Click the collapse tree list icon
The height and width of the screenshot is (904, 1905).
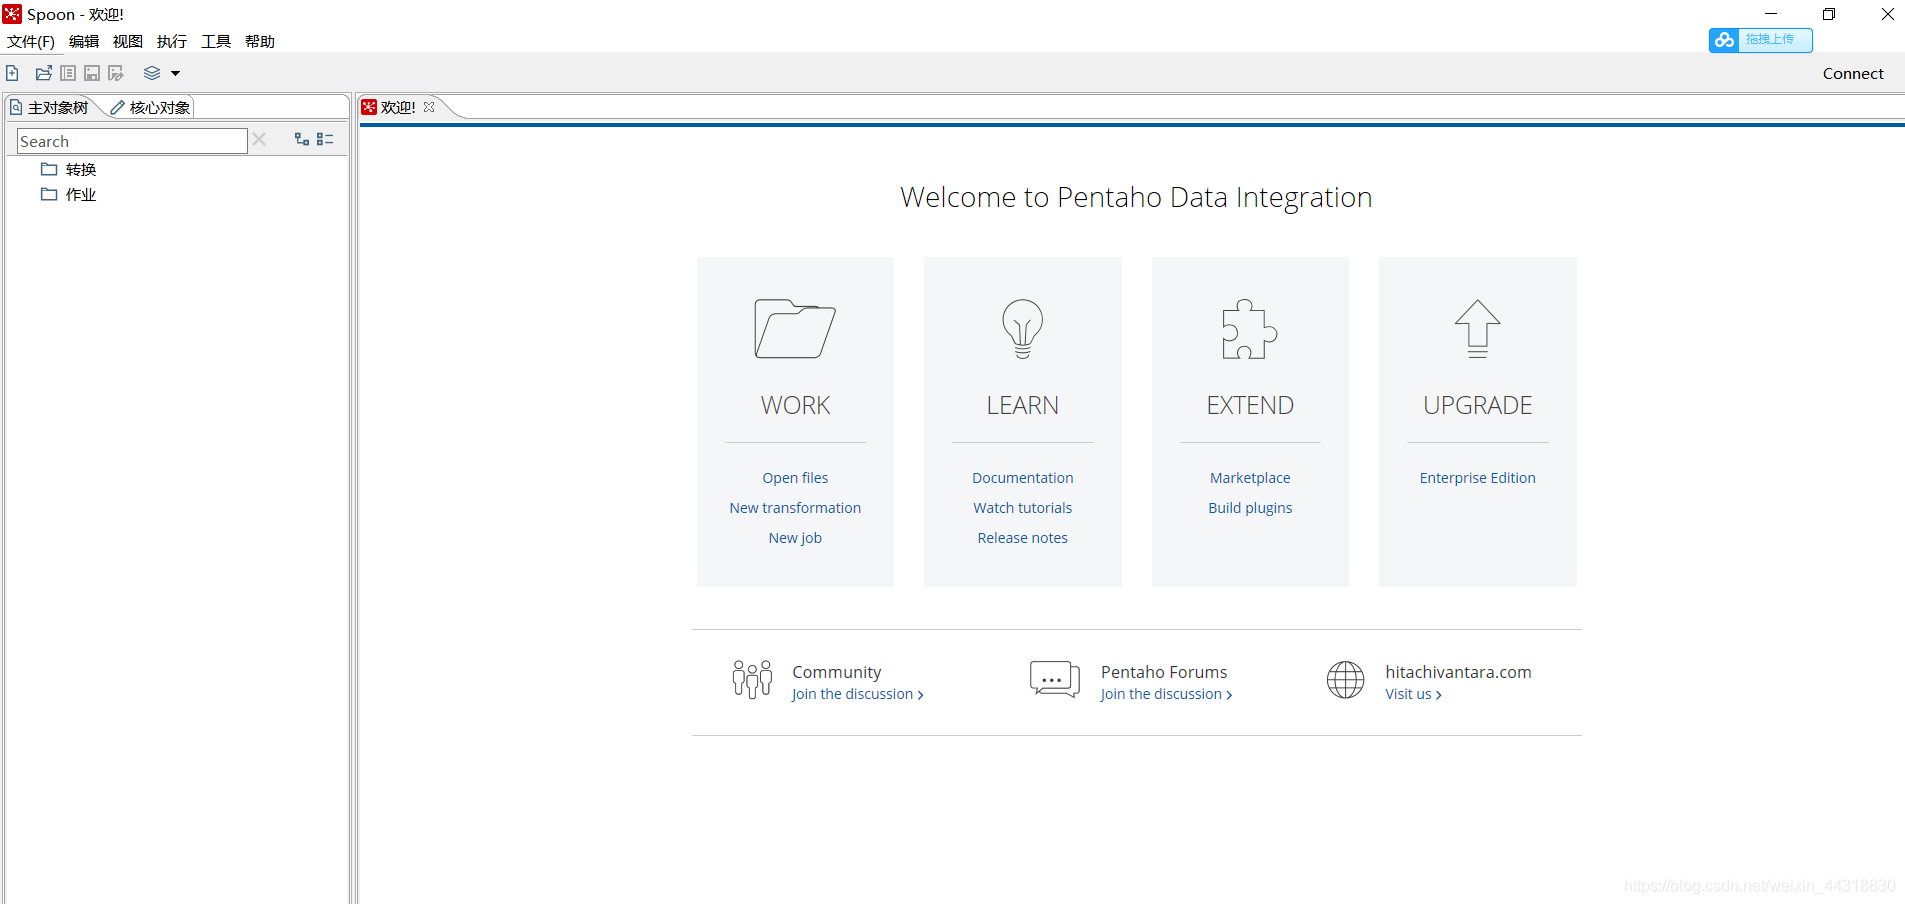[x=325, y=139]
